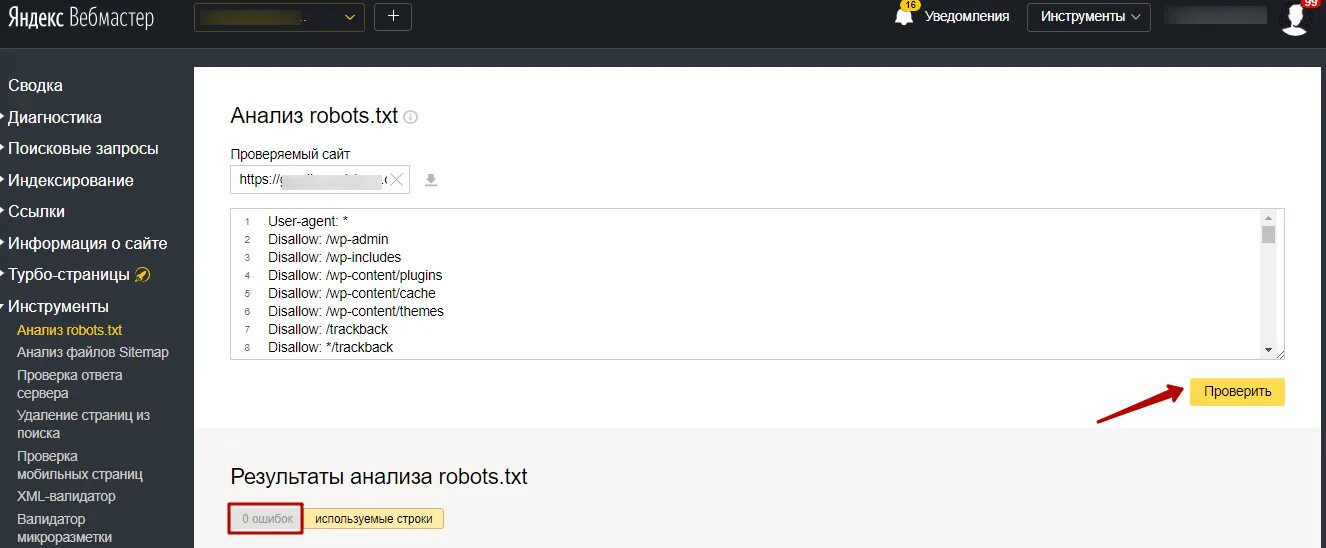Click the line 'Disallow: */trackback'
Image resolution: width=1326 pixels, height=548 pixels.
[331, 347]
